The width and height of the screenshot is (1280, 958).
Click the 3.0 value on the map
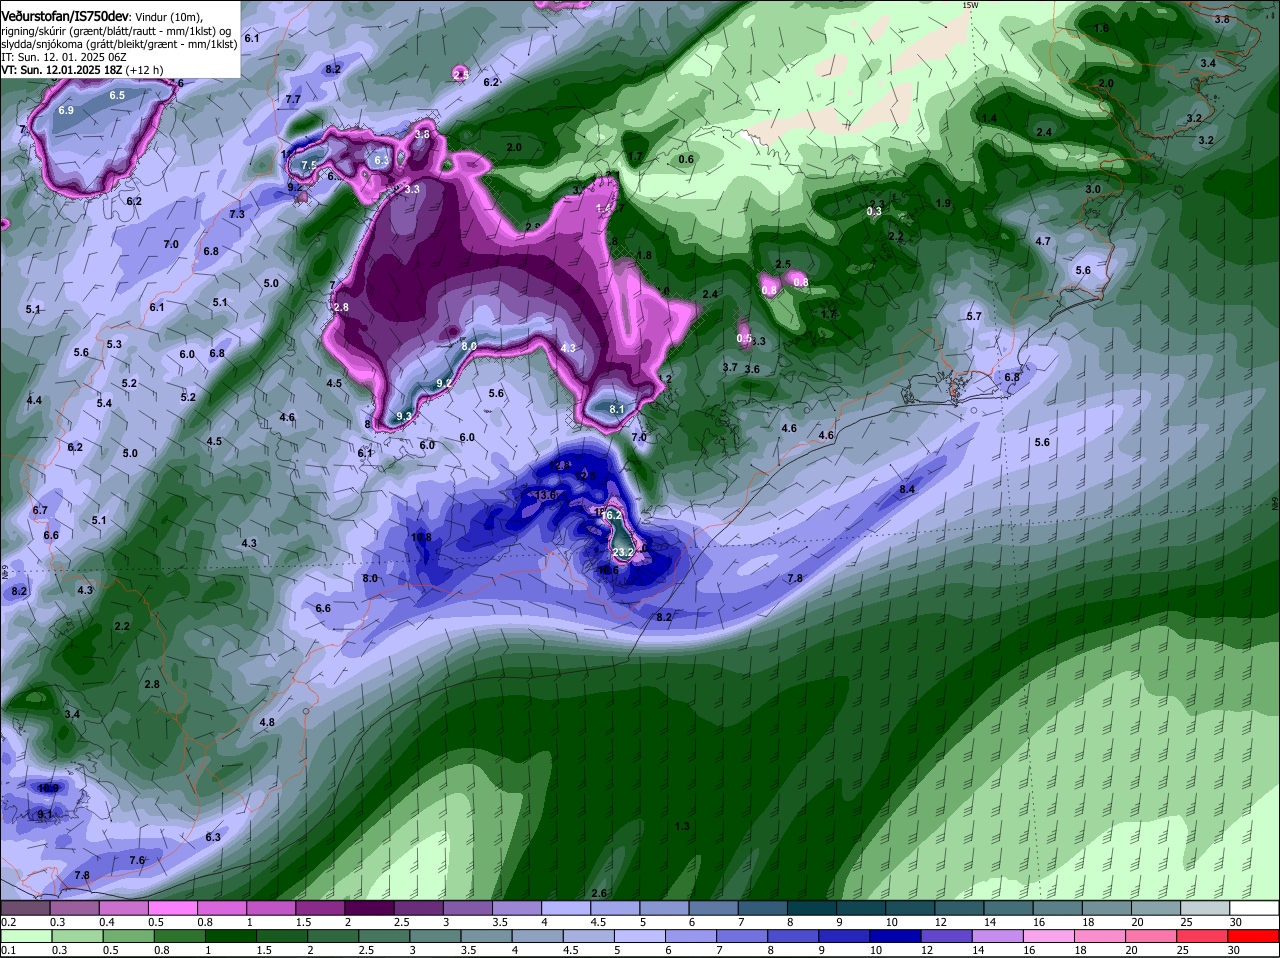[x=1093, y=189]
